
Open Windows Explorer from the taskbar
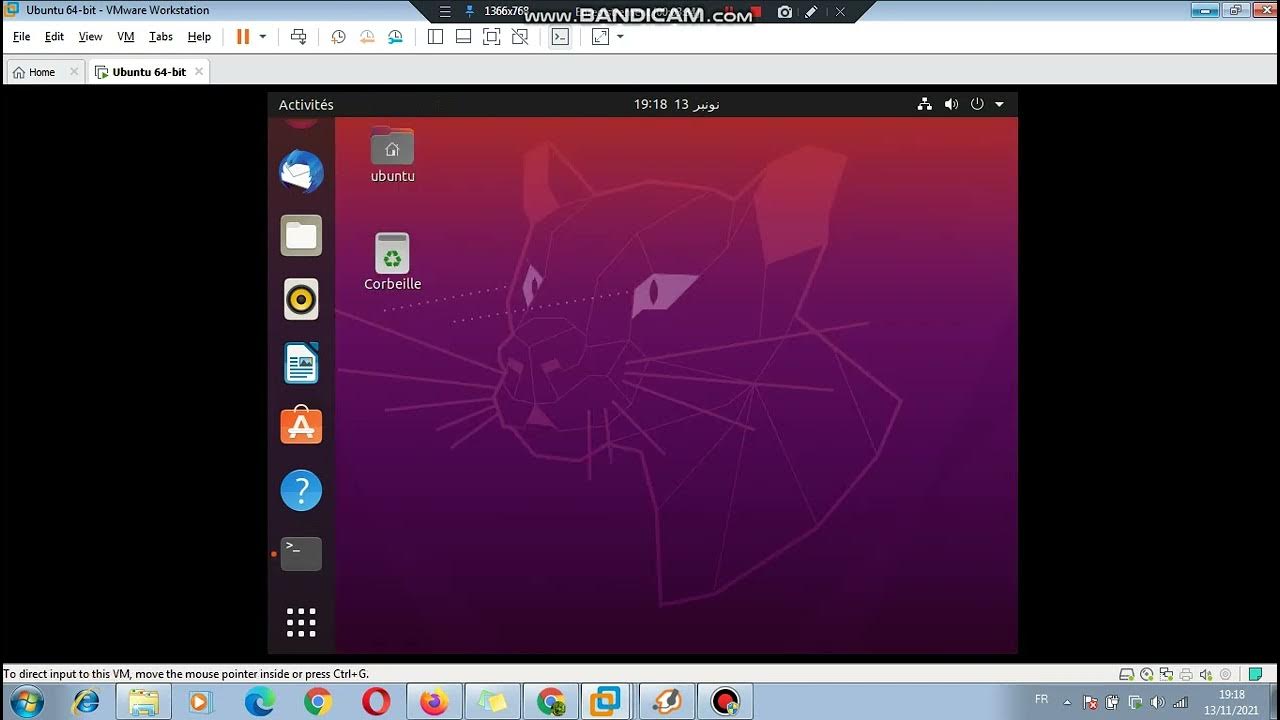[x=143, y=702]
